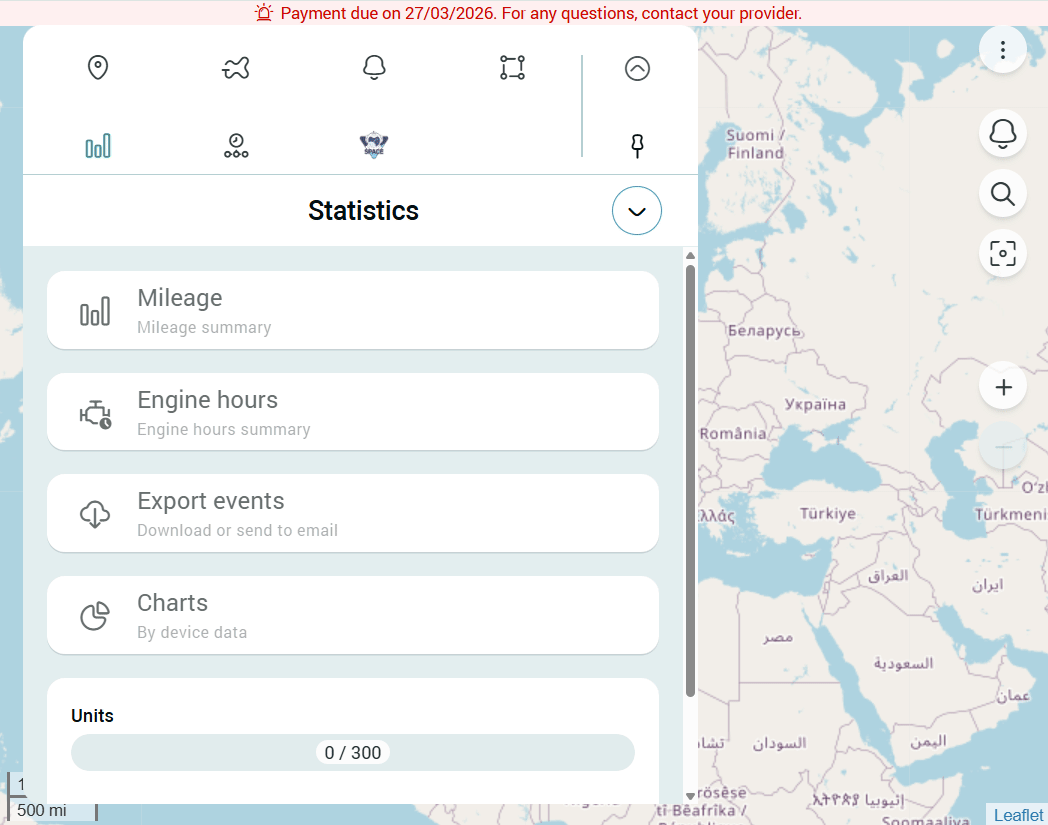
Task: Click the bar chart statistics icon
Action: 98,147
